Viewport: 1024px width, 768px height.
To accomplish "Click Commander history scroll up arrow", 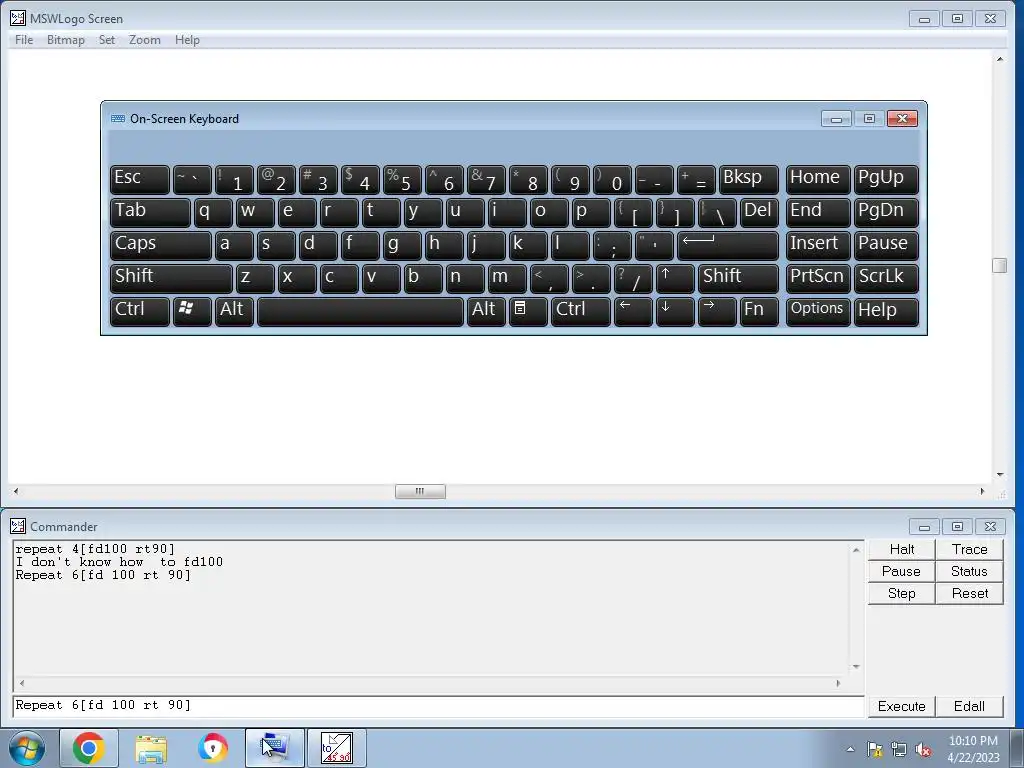I will (856, 551).
